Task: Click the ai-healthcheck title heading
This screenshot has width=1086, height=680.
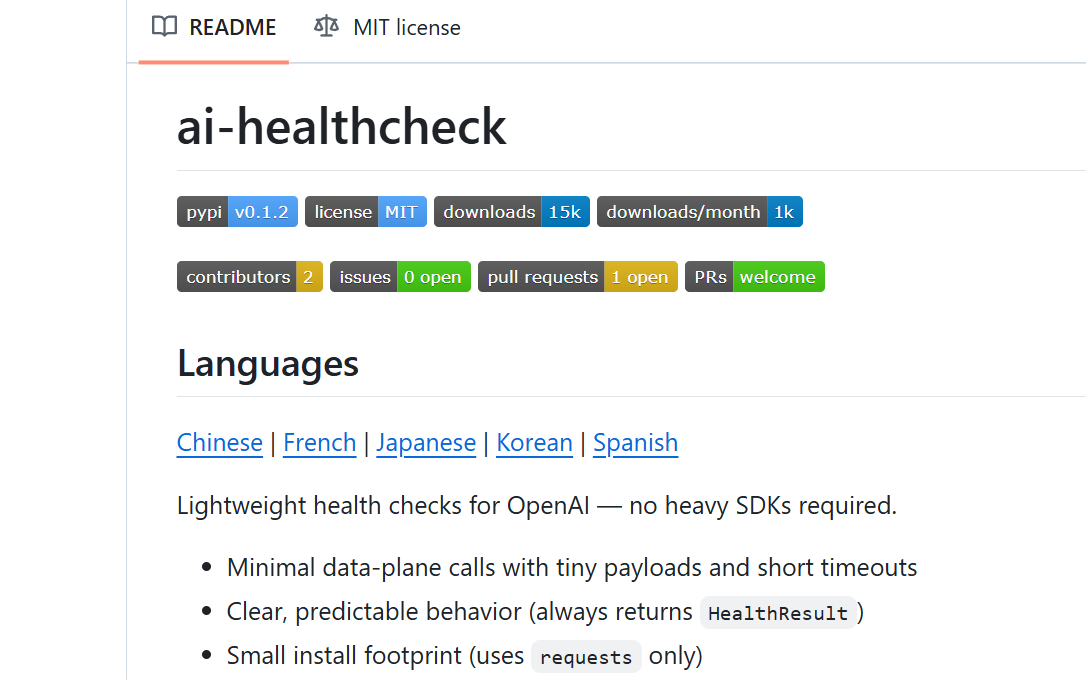Action: (342, 128)
